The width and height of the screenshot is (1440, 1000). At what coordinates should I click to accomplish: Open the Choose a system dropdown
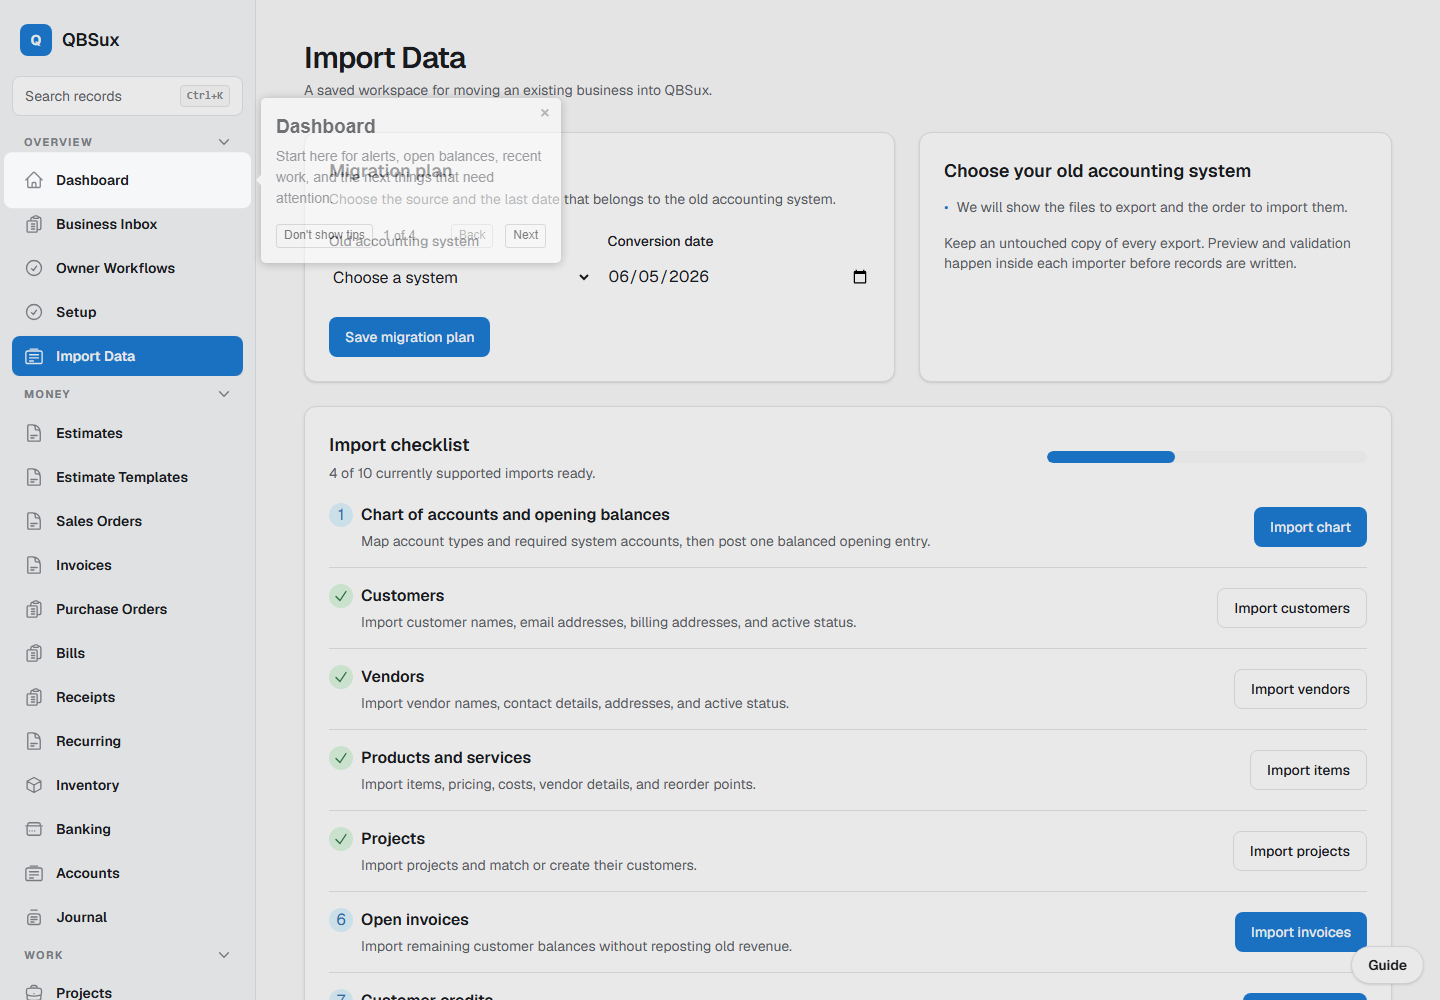click(461, 277)
